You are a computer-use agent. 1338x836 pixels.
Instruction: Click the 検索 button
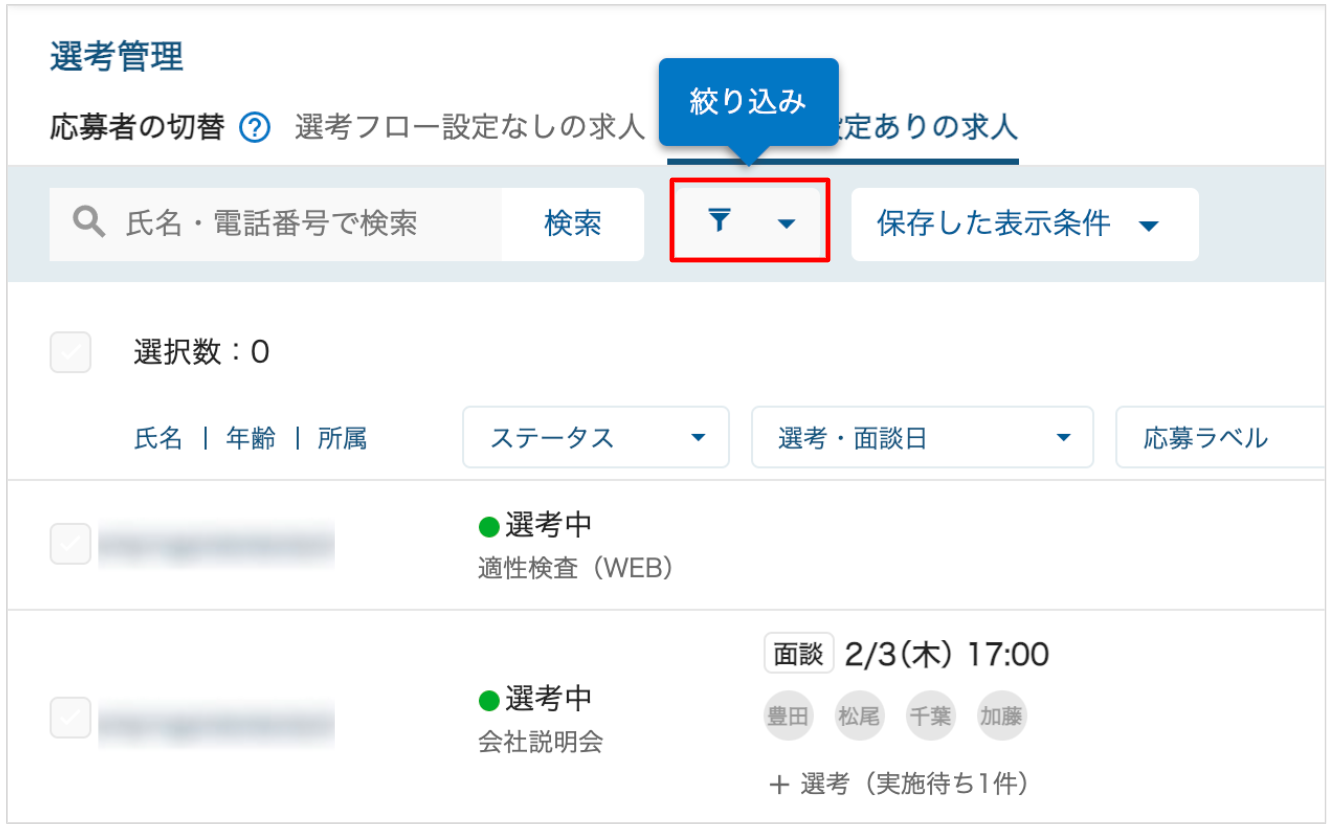pyautogui.click(x=573, y=223)
